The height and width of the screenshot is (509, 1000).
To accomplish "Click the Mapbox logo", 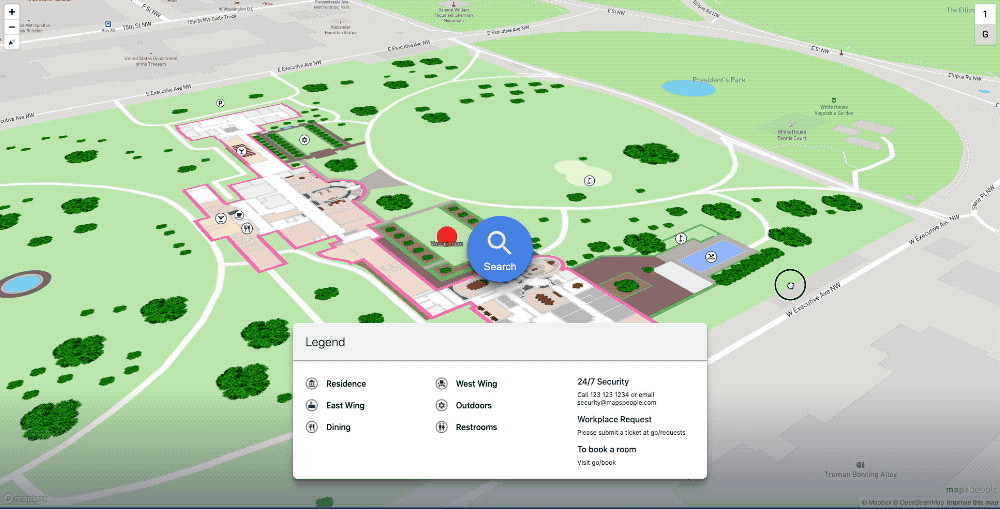I will tap(22, 497).
